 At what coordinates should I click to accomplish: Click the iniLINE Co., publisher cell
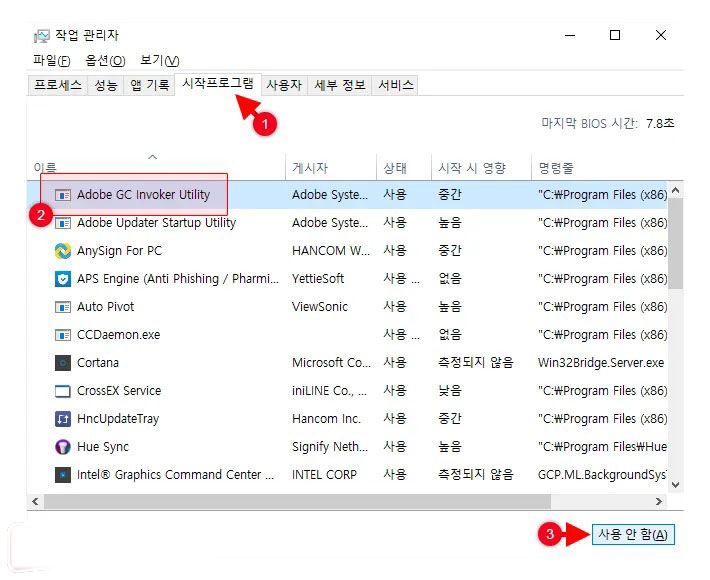click(329, 391)
